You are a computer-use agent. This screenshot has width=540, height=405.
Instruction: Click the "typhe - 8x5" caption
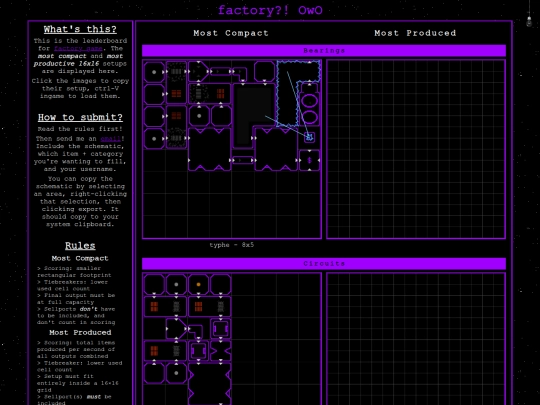(232, 245)
